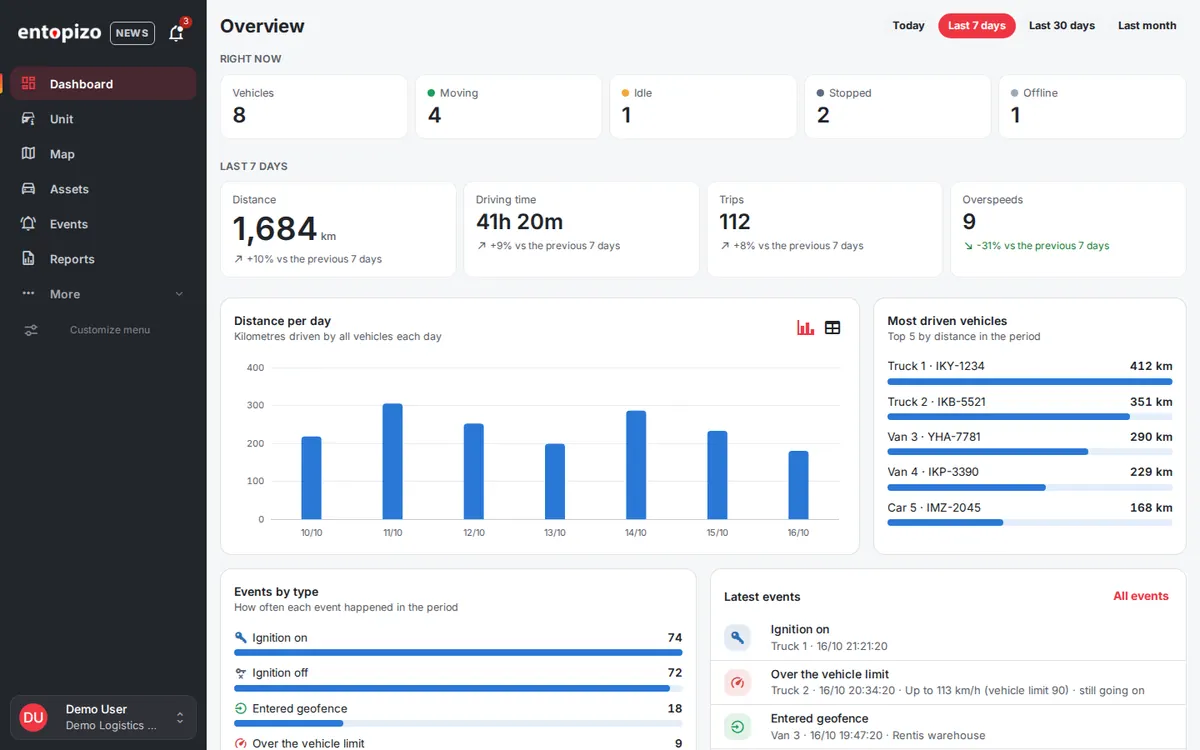Viewport: 1200px width, 750px height.
Task: Click the Truck 2 · IKB-5521 row label
Action: (x=936, y=402)
